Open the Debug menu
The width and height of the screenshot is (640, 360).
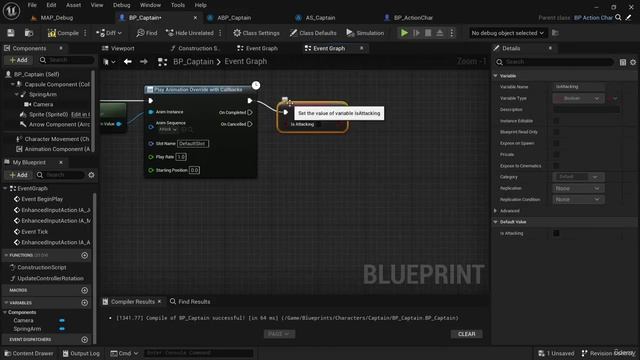click(122, 5)
